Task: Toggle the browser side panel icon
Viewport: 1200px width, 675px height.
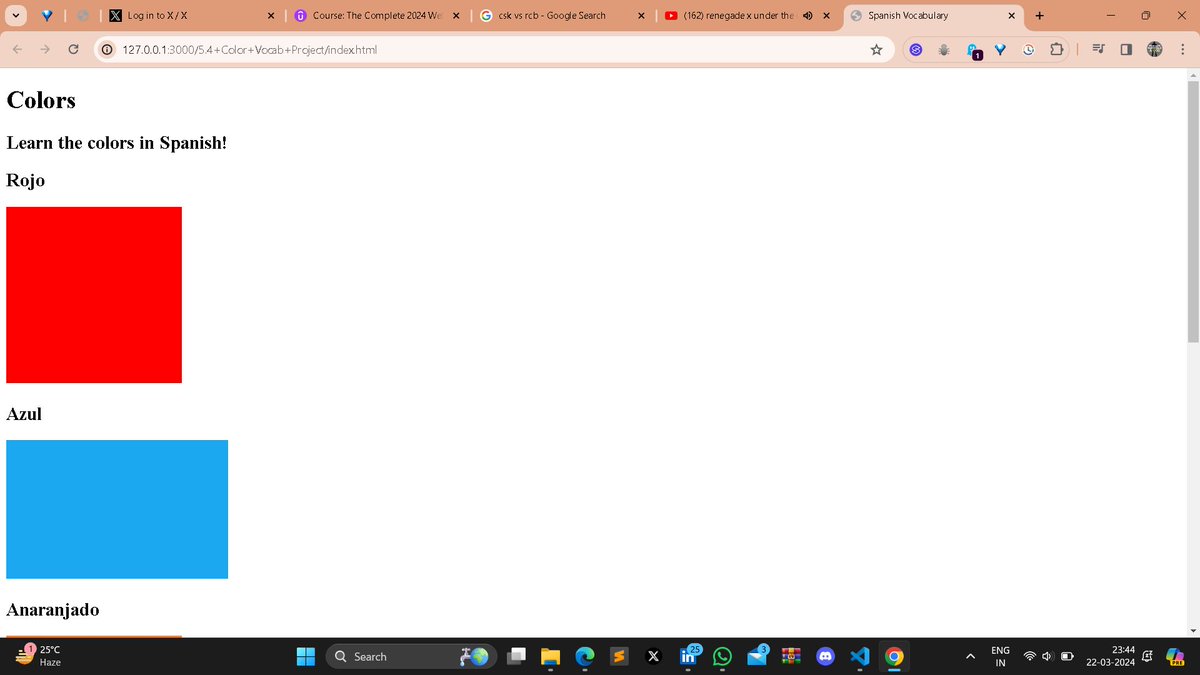Action: point(1126,49)
